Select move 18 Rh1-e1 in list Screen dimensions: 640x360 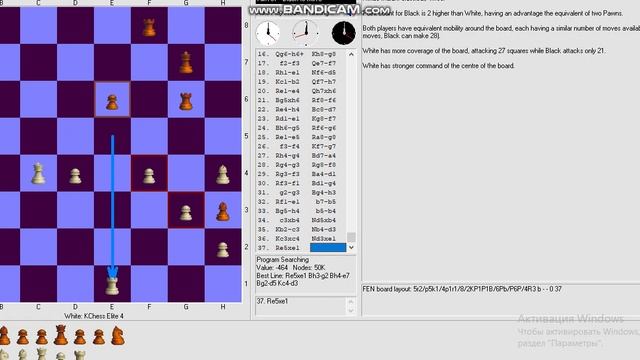(x=287, y=73)
